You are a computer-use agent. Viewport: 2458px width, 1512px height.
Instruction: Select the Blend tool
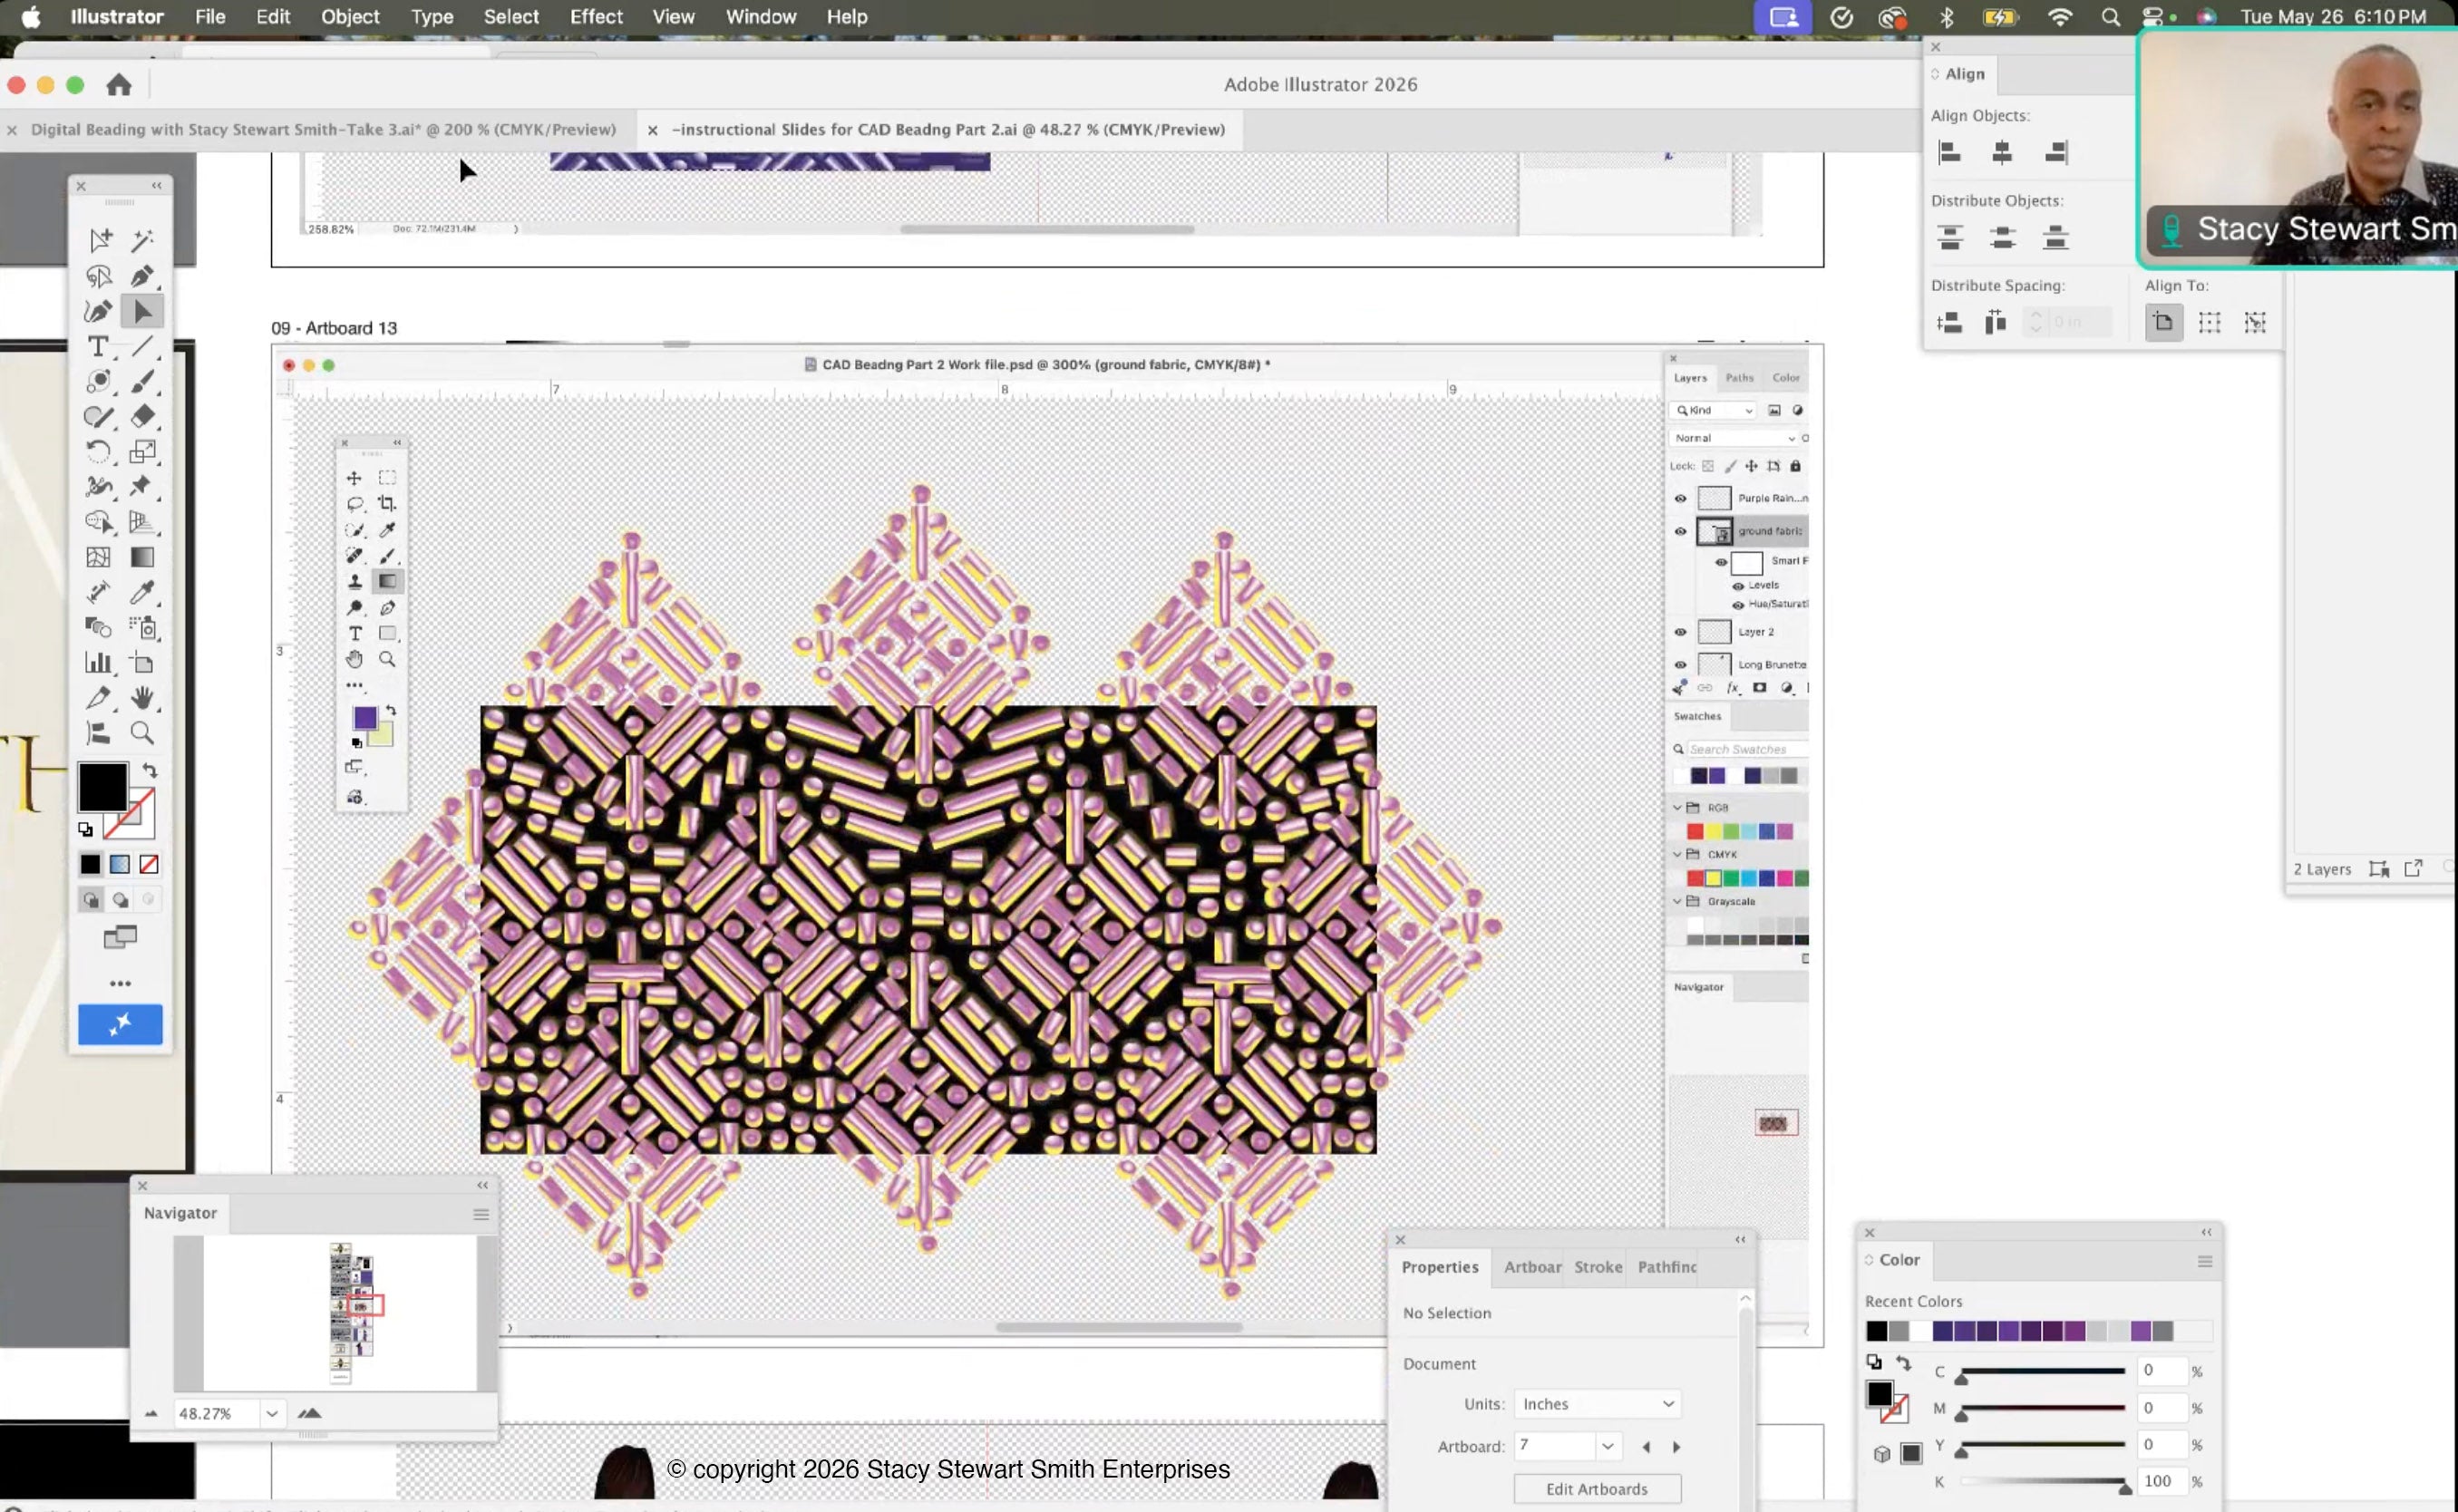[98, 627]
